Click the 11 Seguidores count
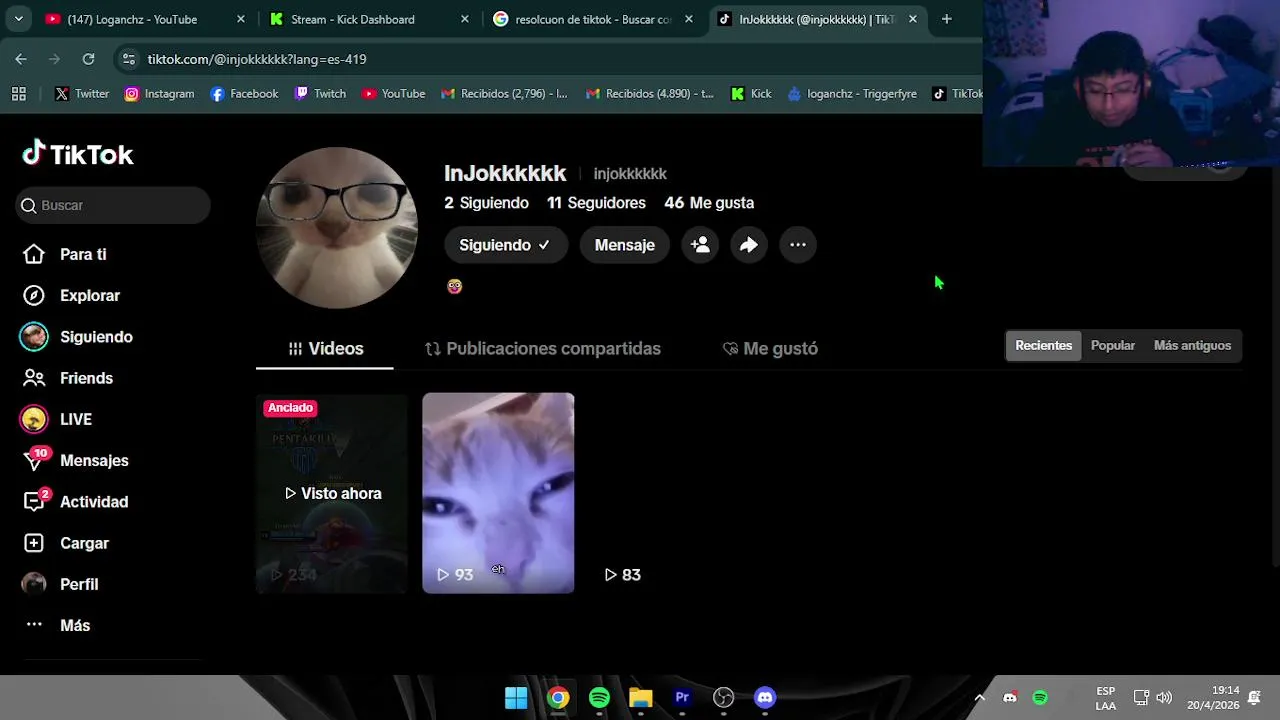This screenshot has width=1280, height=720. click(x=596, y=203)
